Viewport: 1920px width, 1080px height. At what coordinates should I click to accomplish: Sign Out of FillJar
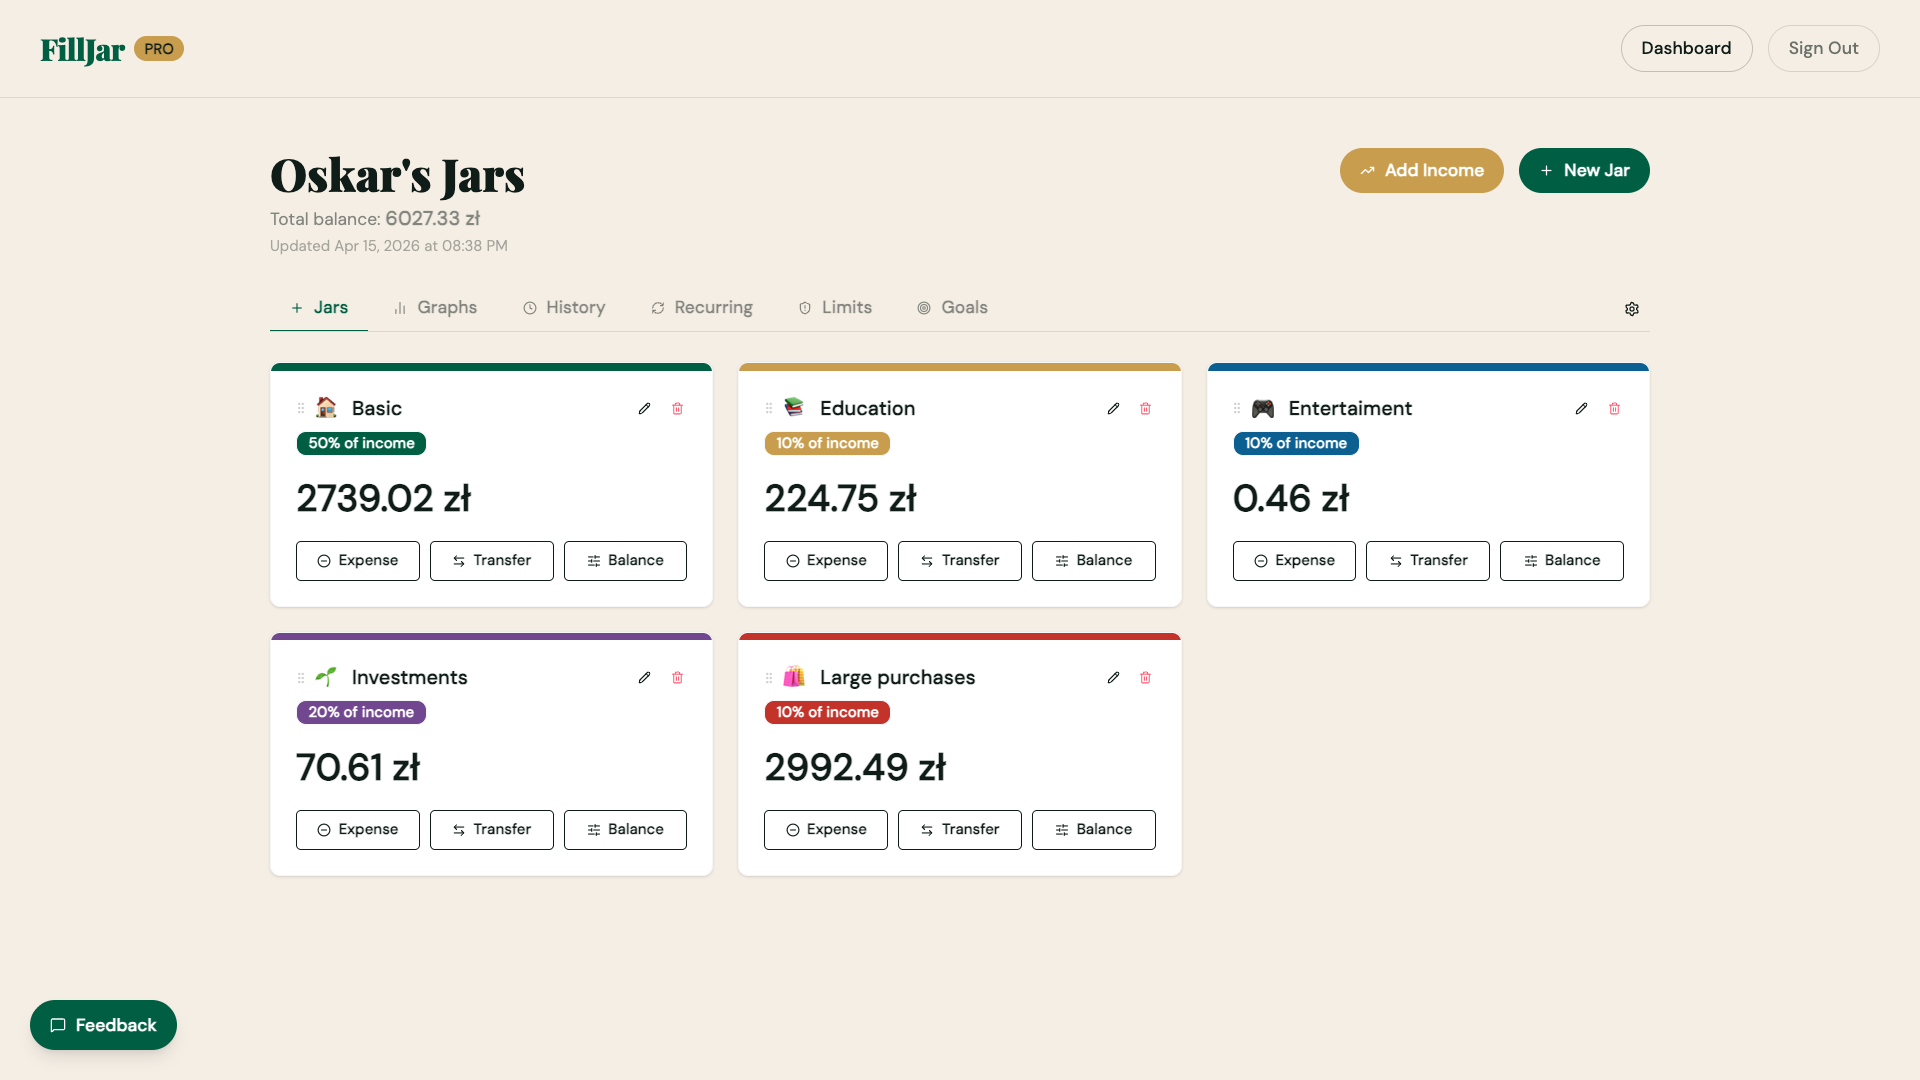[x=1823, y=48]
